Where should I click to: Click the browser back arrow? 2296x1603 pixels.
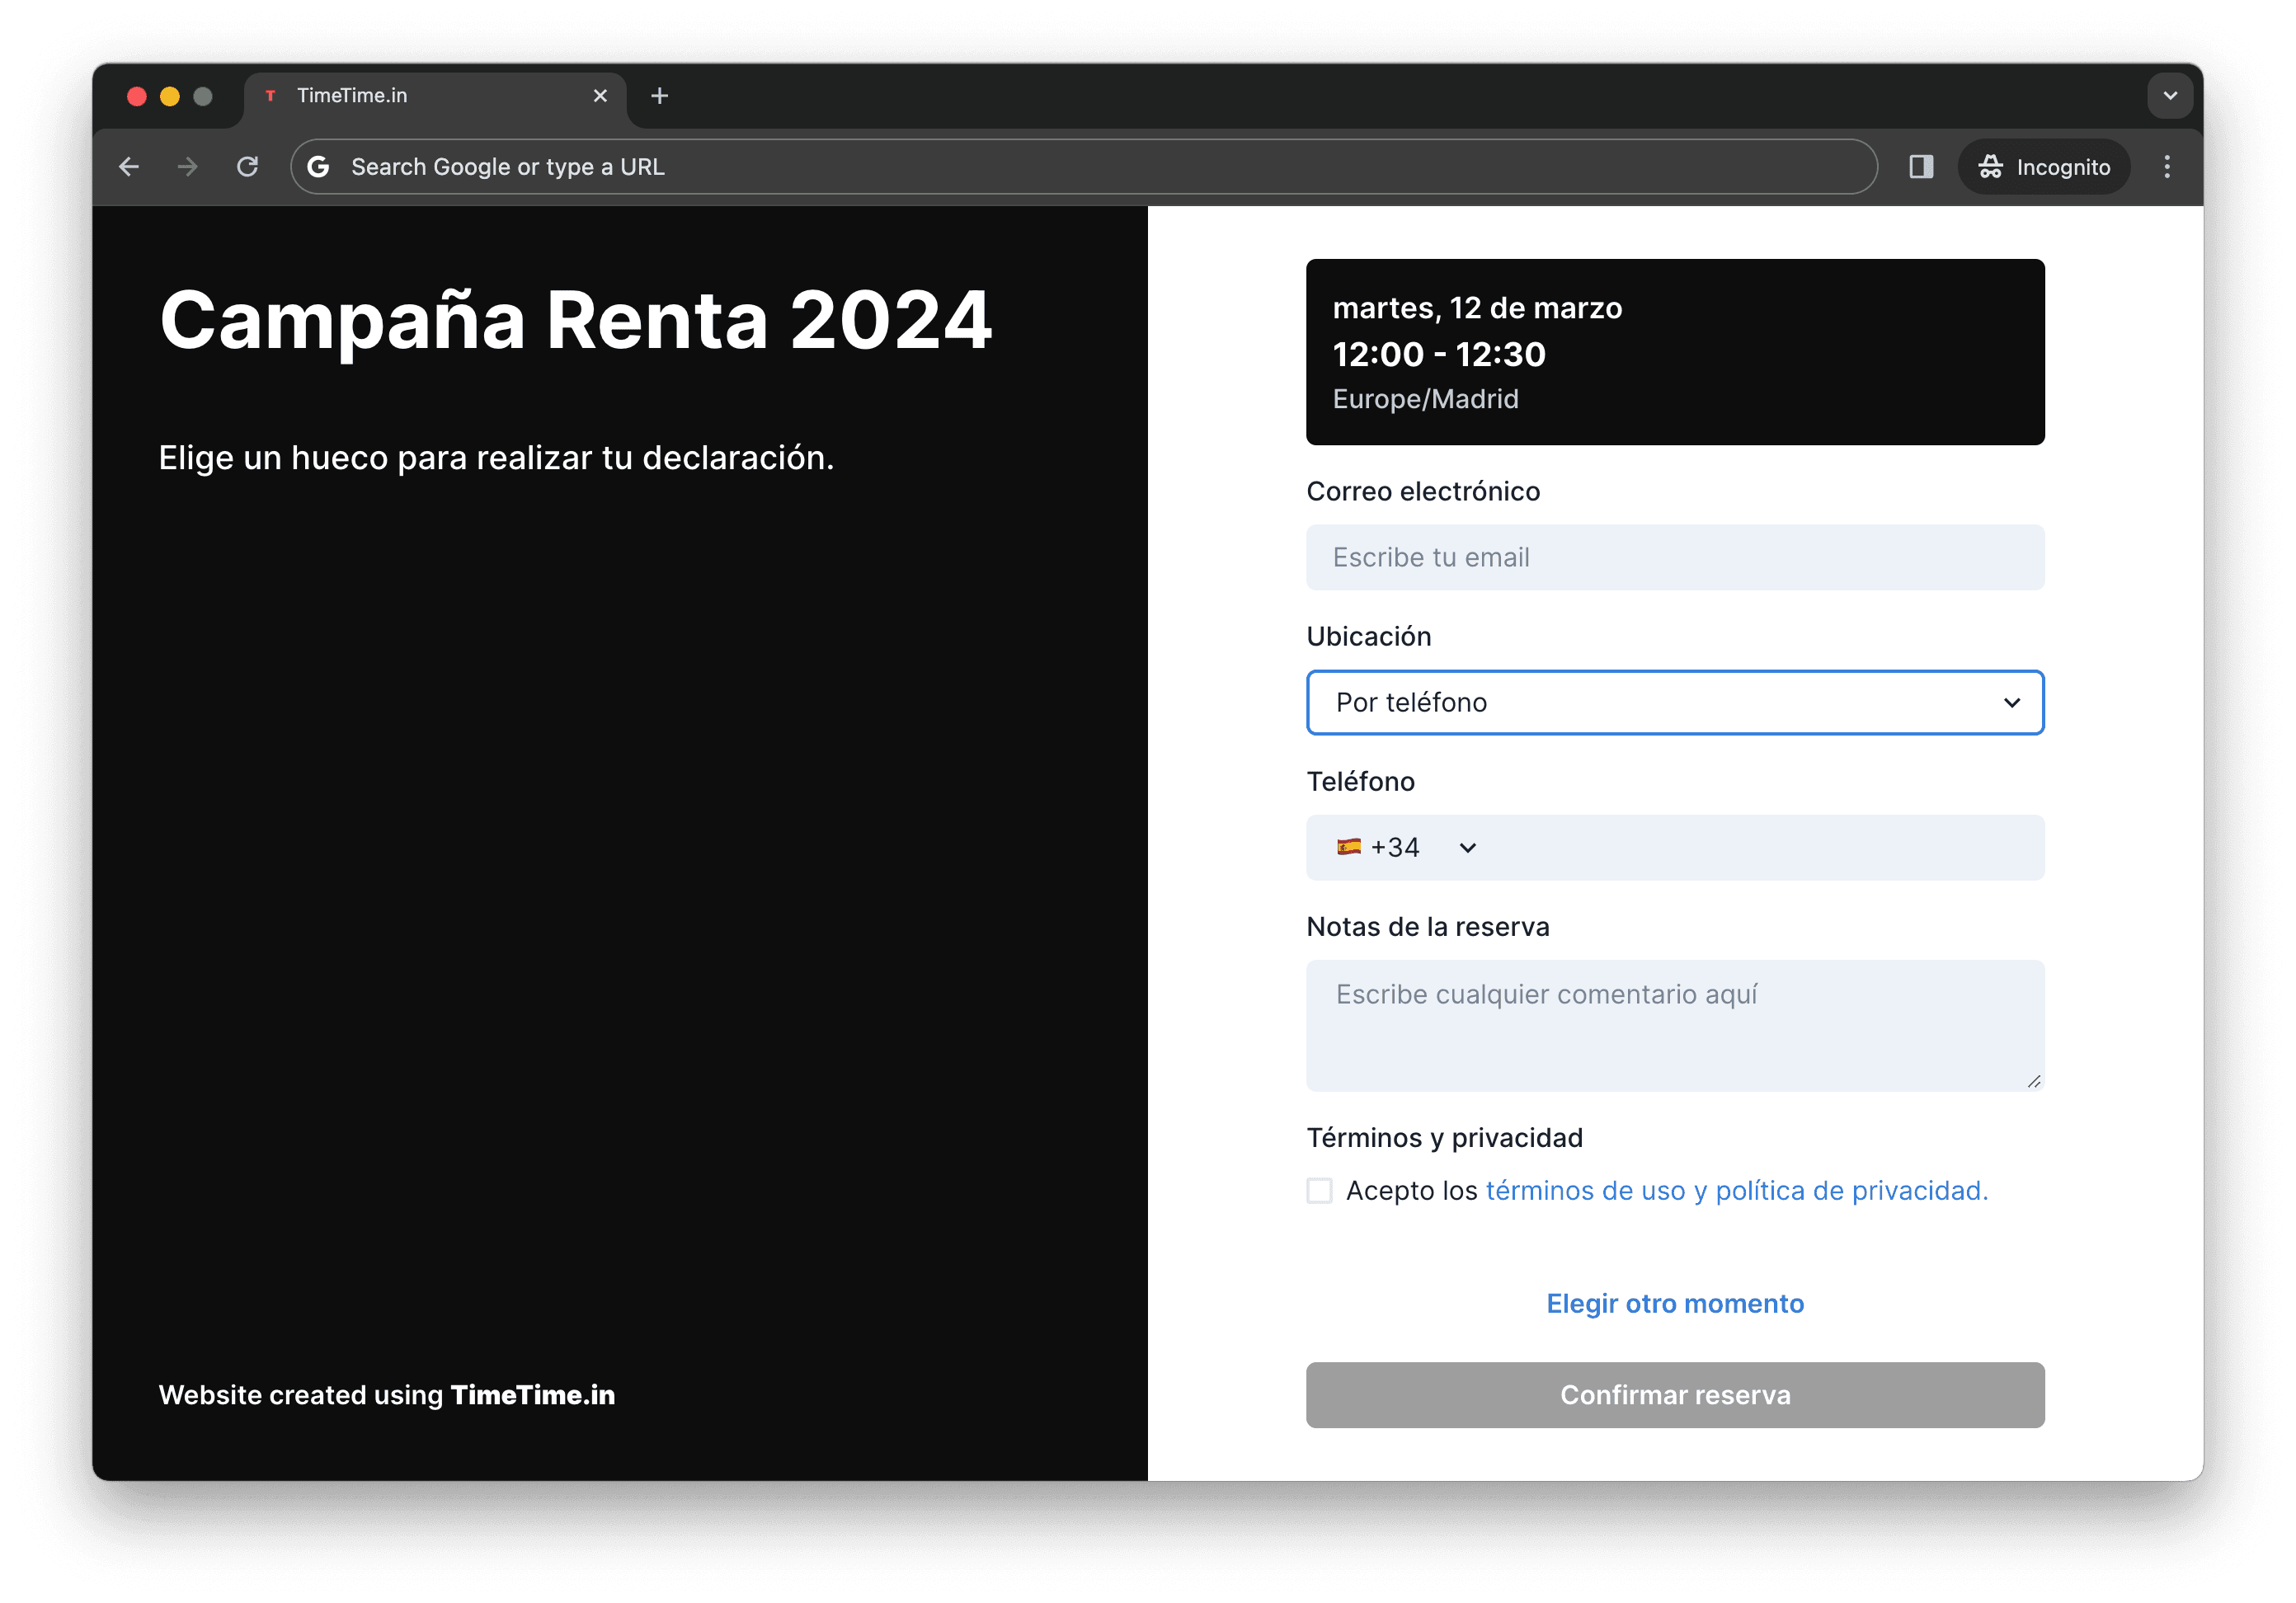(x=129, y=167)
